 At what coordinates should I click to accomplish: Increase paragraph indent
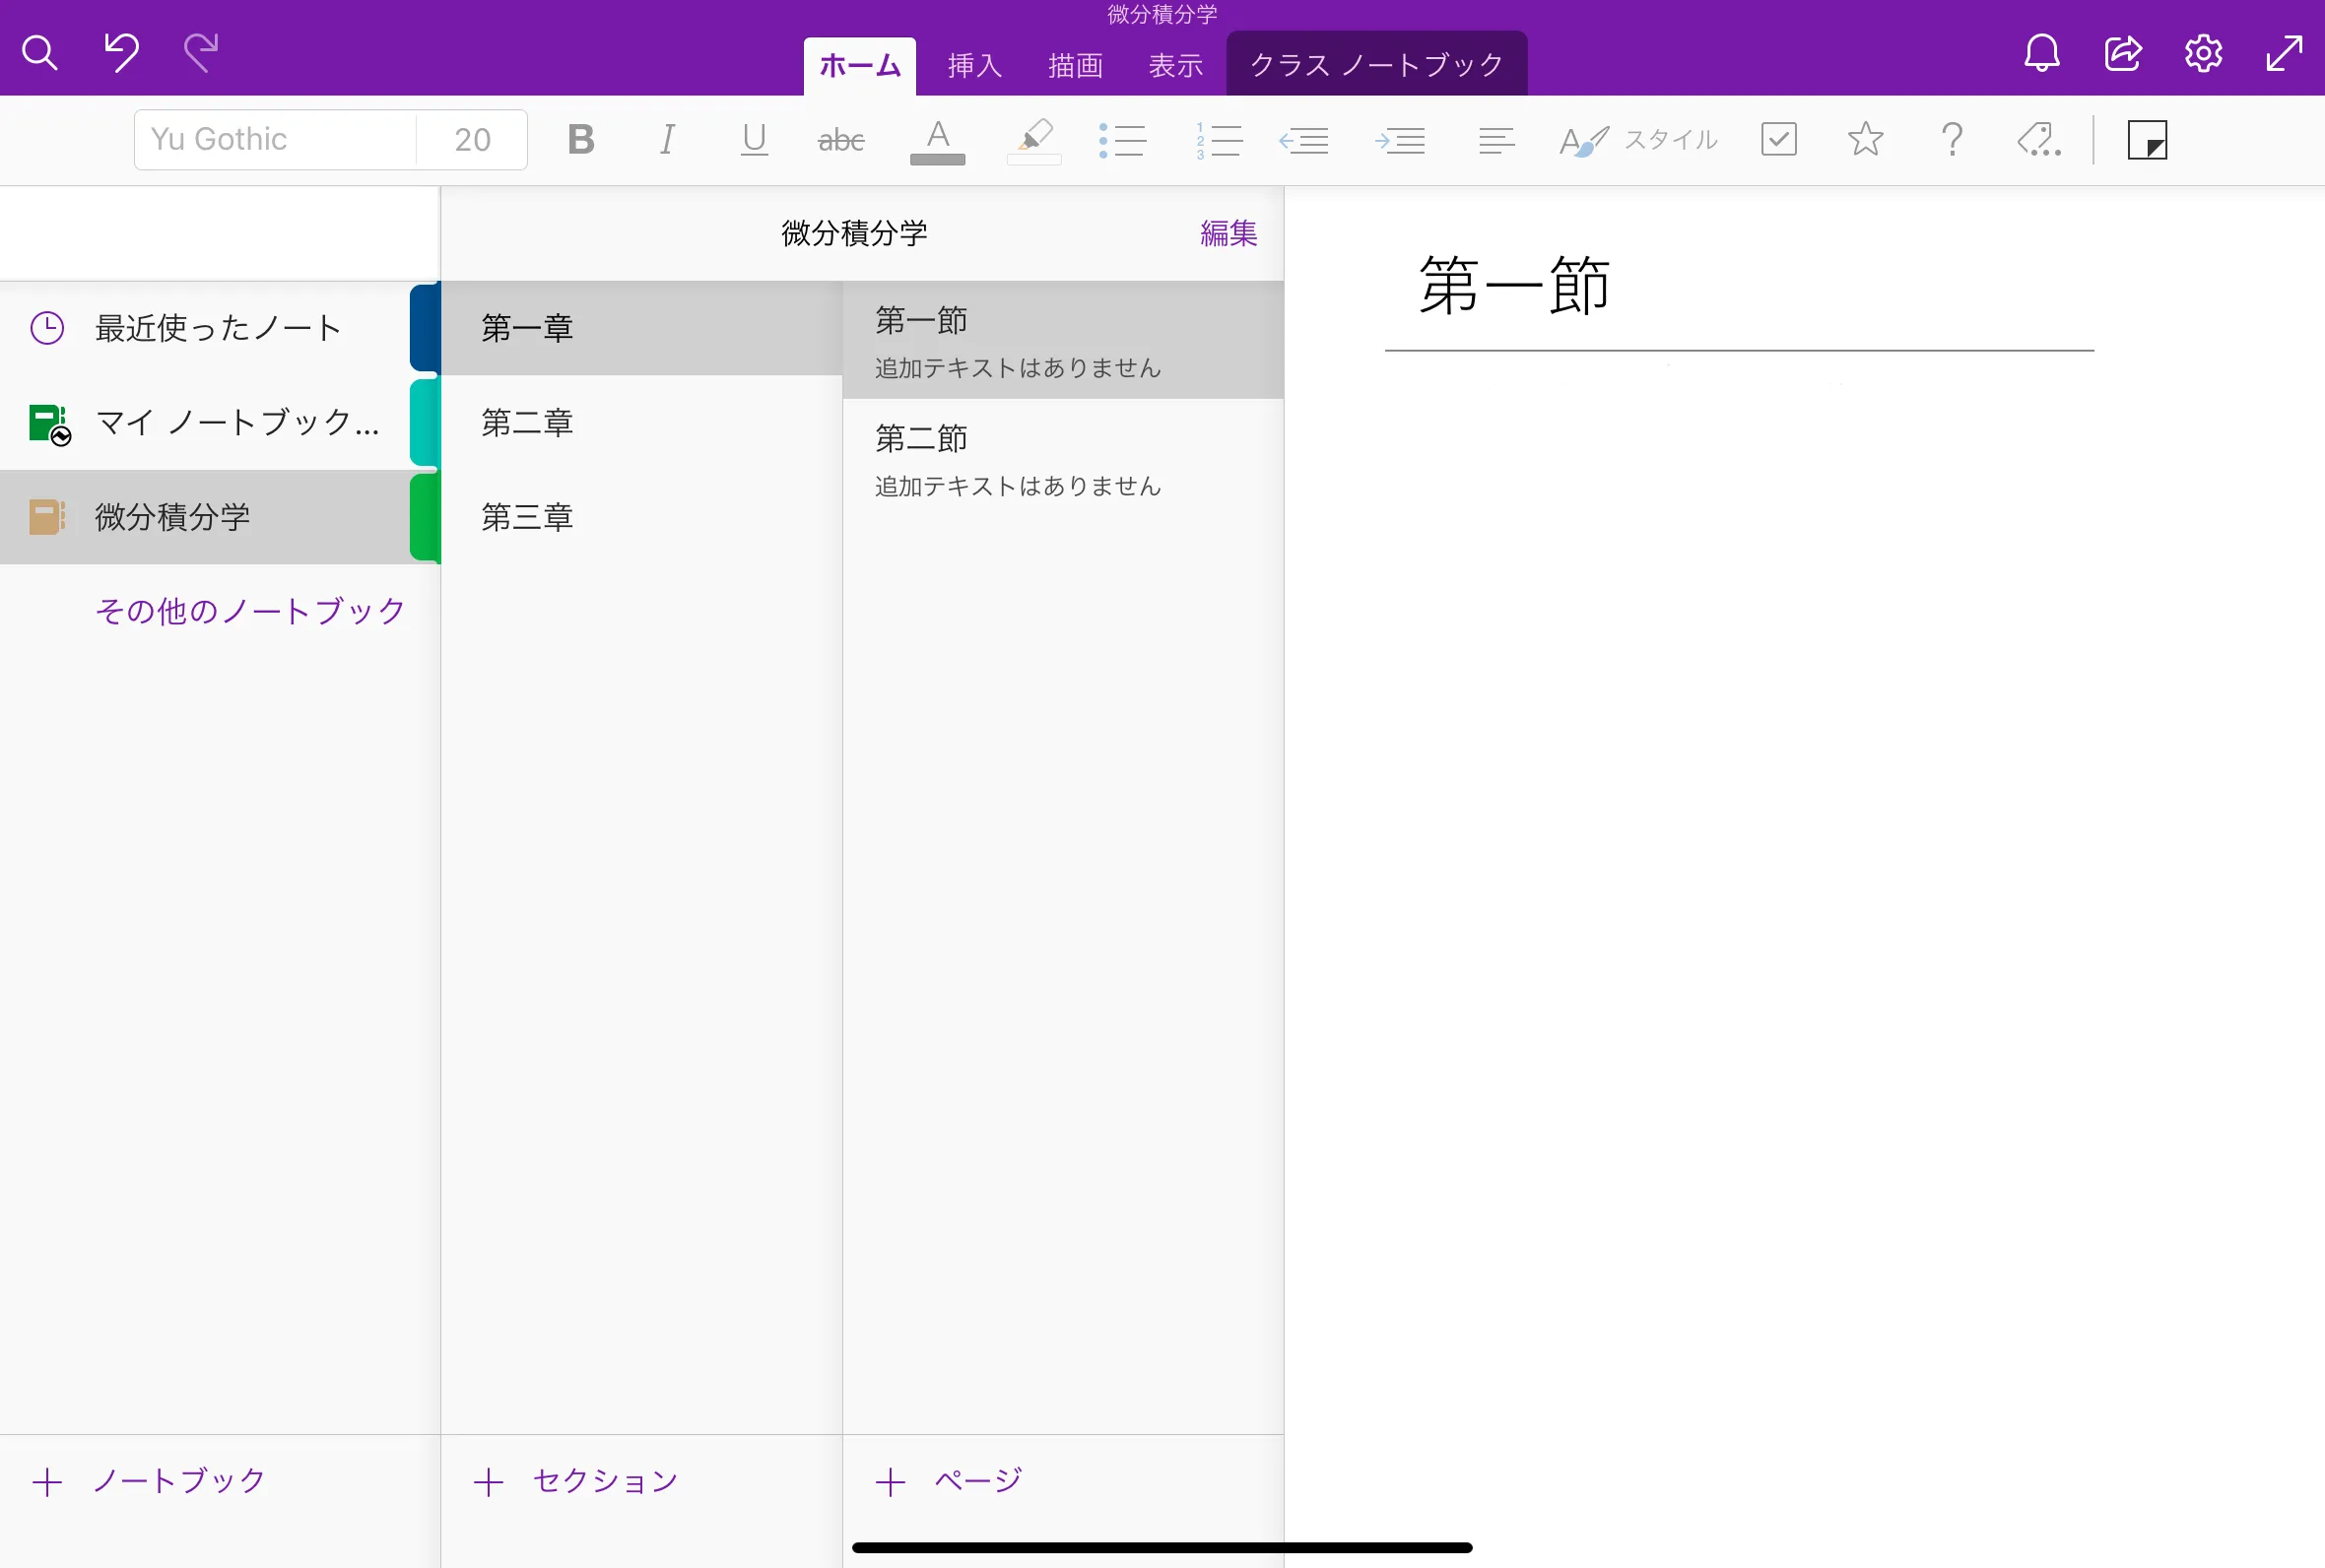pyautogui.click(x=1400, y=140)
